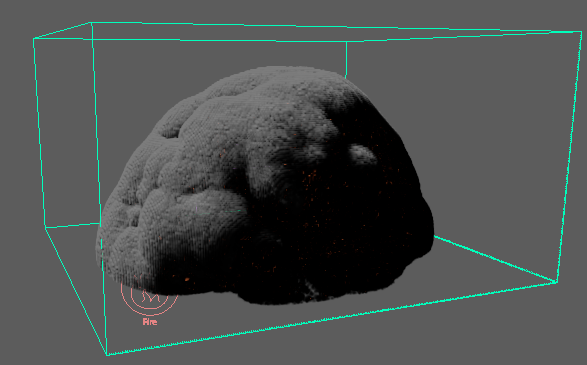
Task: Select the dark smoke volume
Action: pos(265,185)
